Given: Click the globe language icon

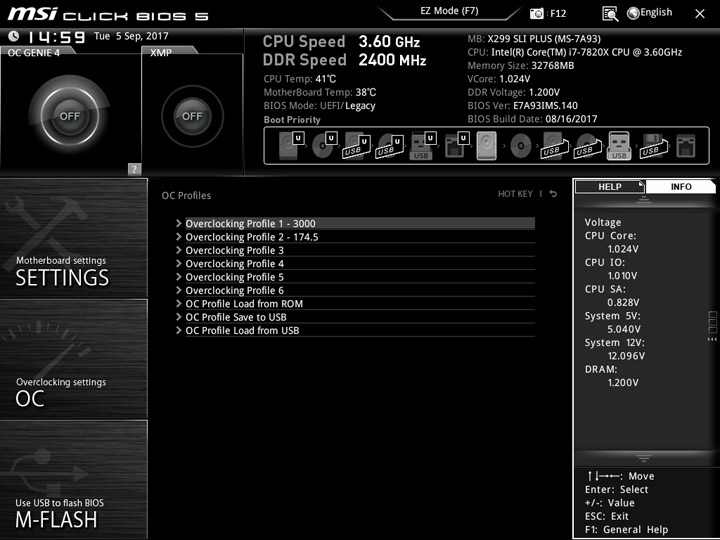Looking at the screenshot, I should pyautogui.click(x=633, y=13).
